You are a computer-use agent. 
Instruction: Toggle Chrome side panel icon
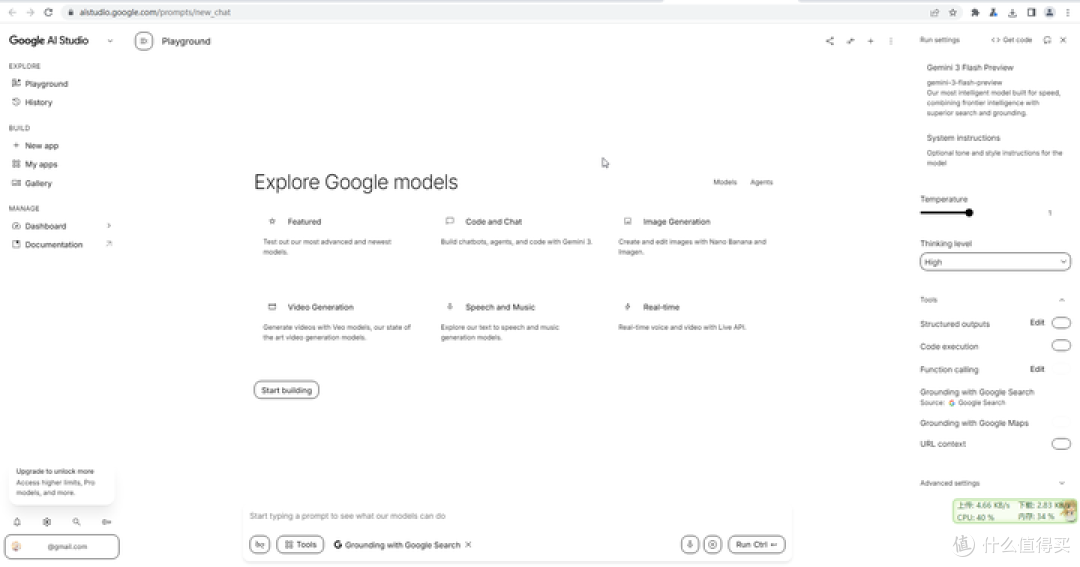pyautogui.click(x=1031, y=12)
